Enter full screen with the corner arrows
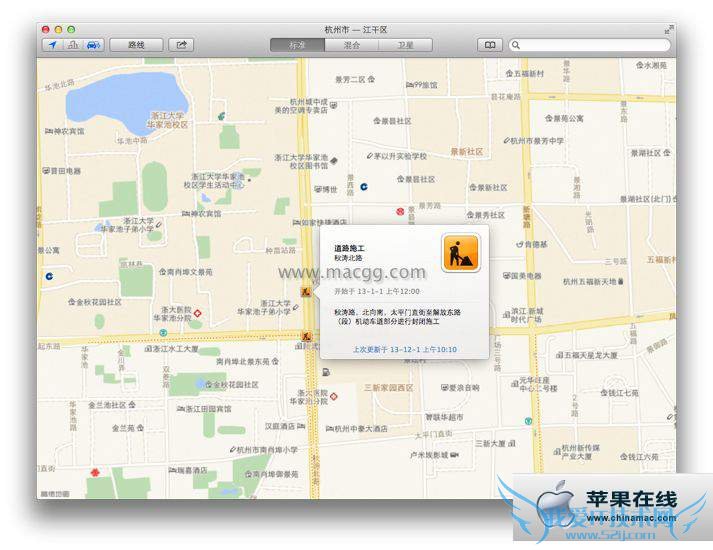Image resolution: width=713 pixels, height=550 pixels. [668, 30]
